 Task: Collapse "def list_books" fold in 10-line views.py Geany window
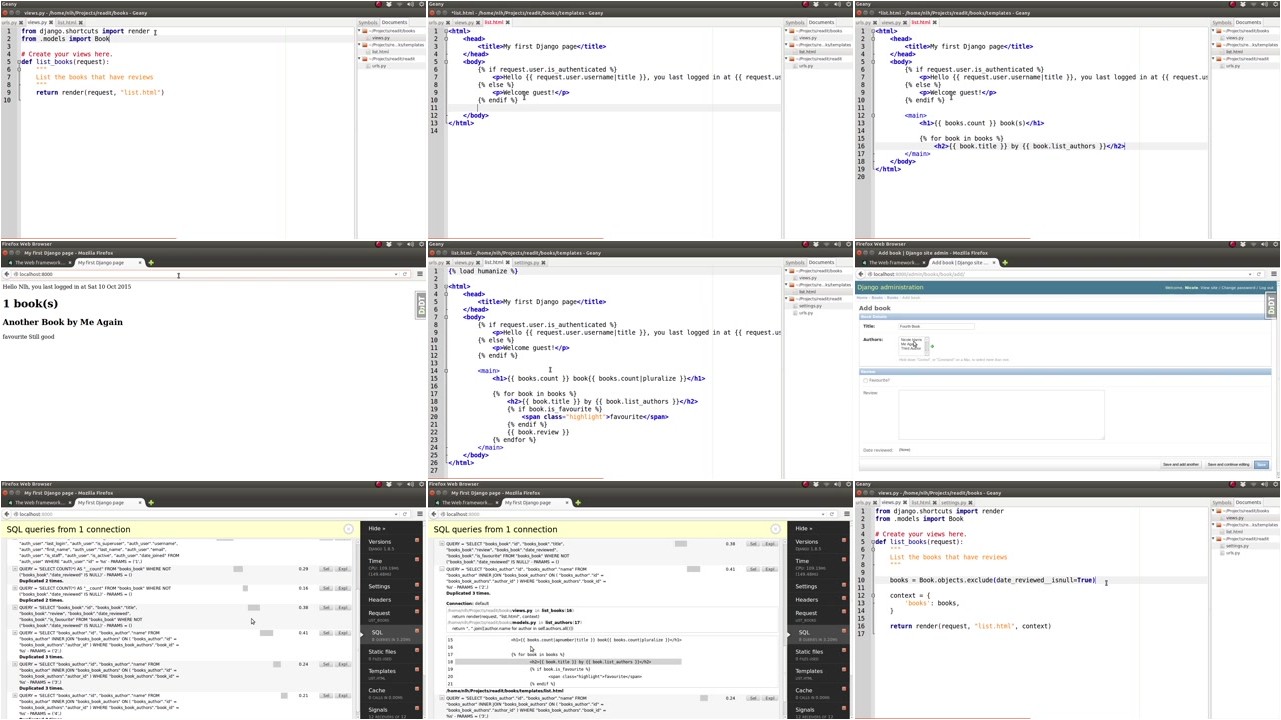pyautogui.click(x=18, y=62)
